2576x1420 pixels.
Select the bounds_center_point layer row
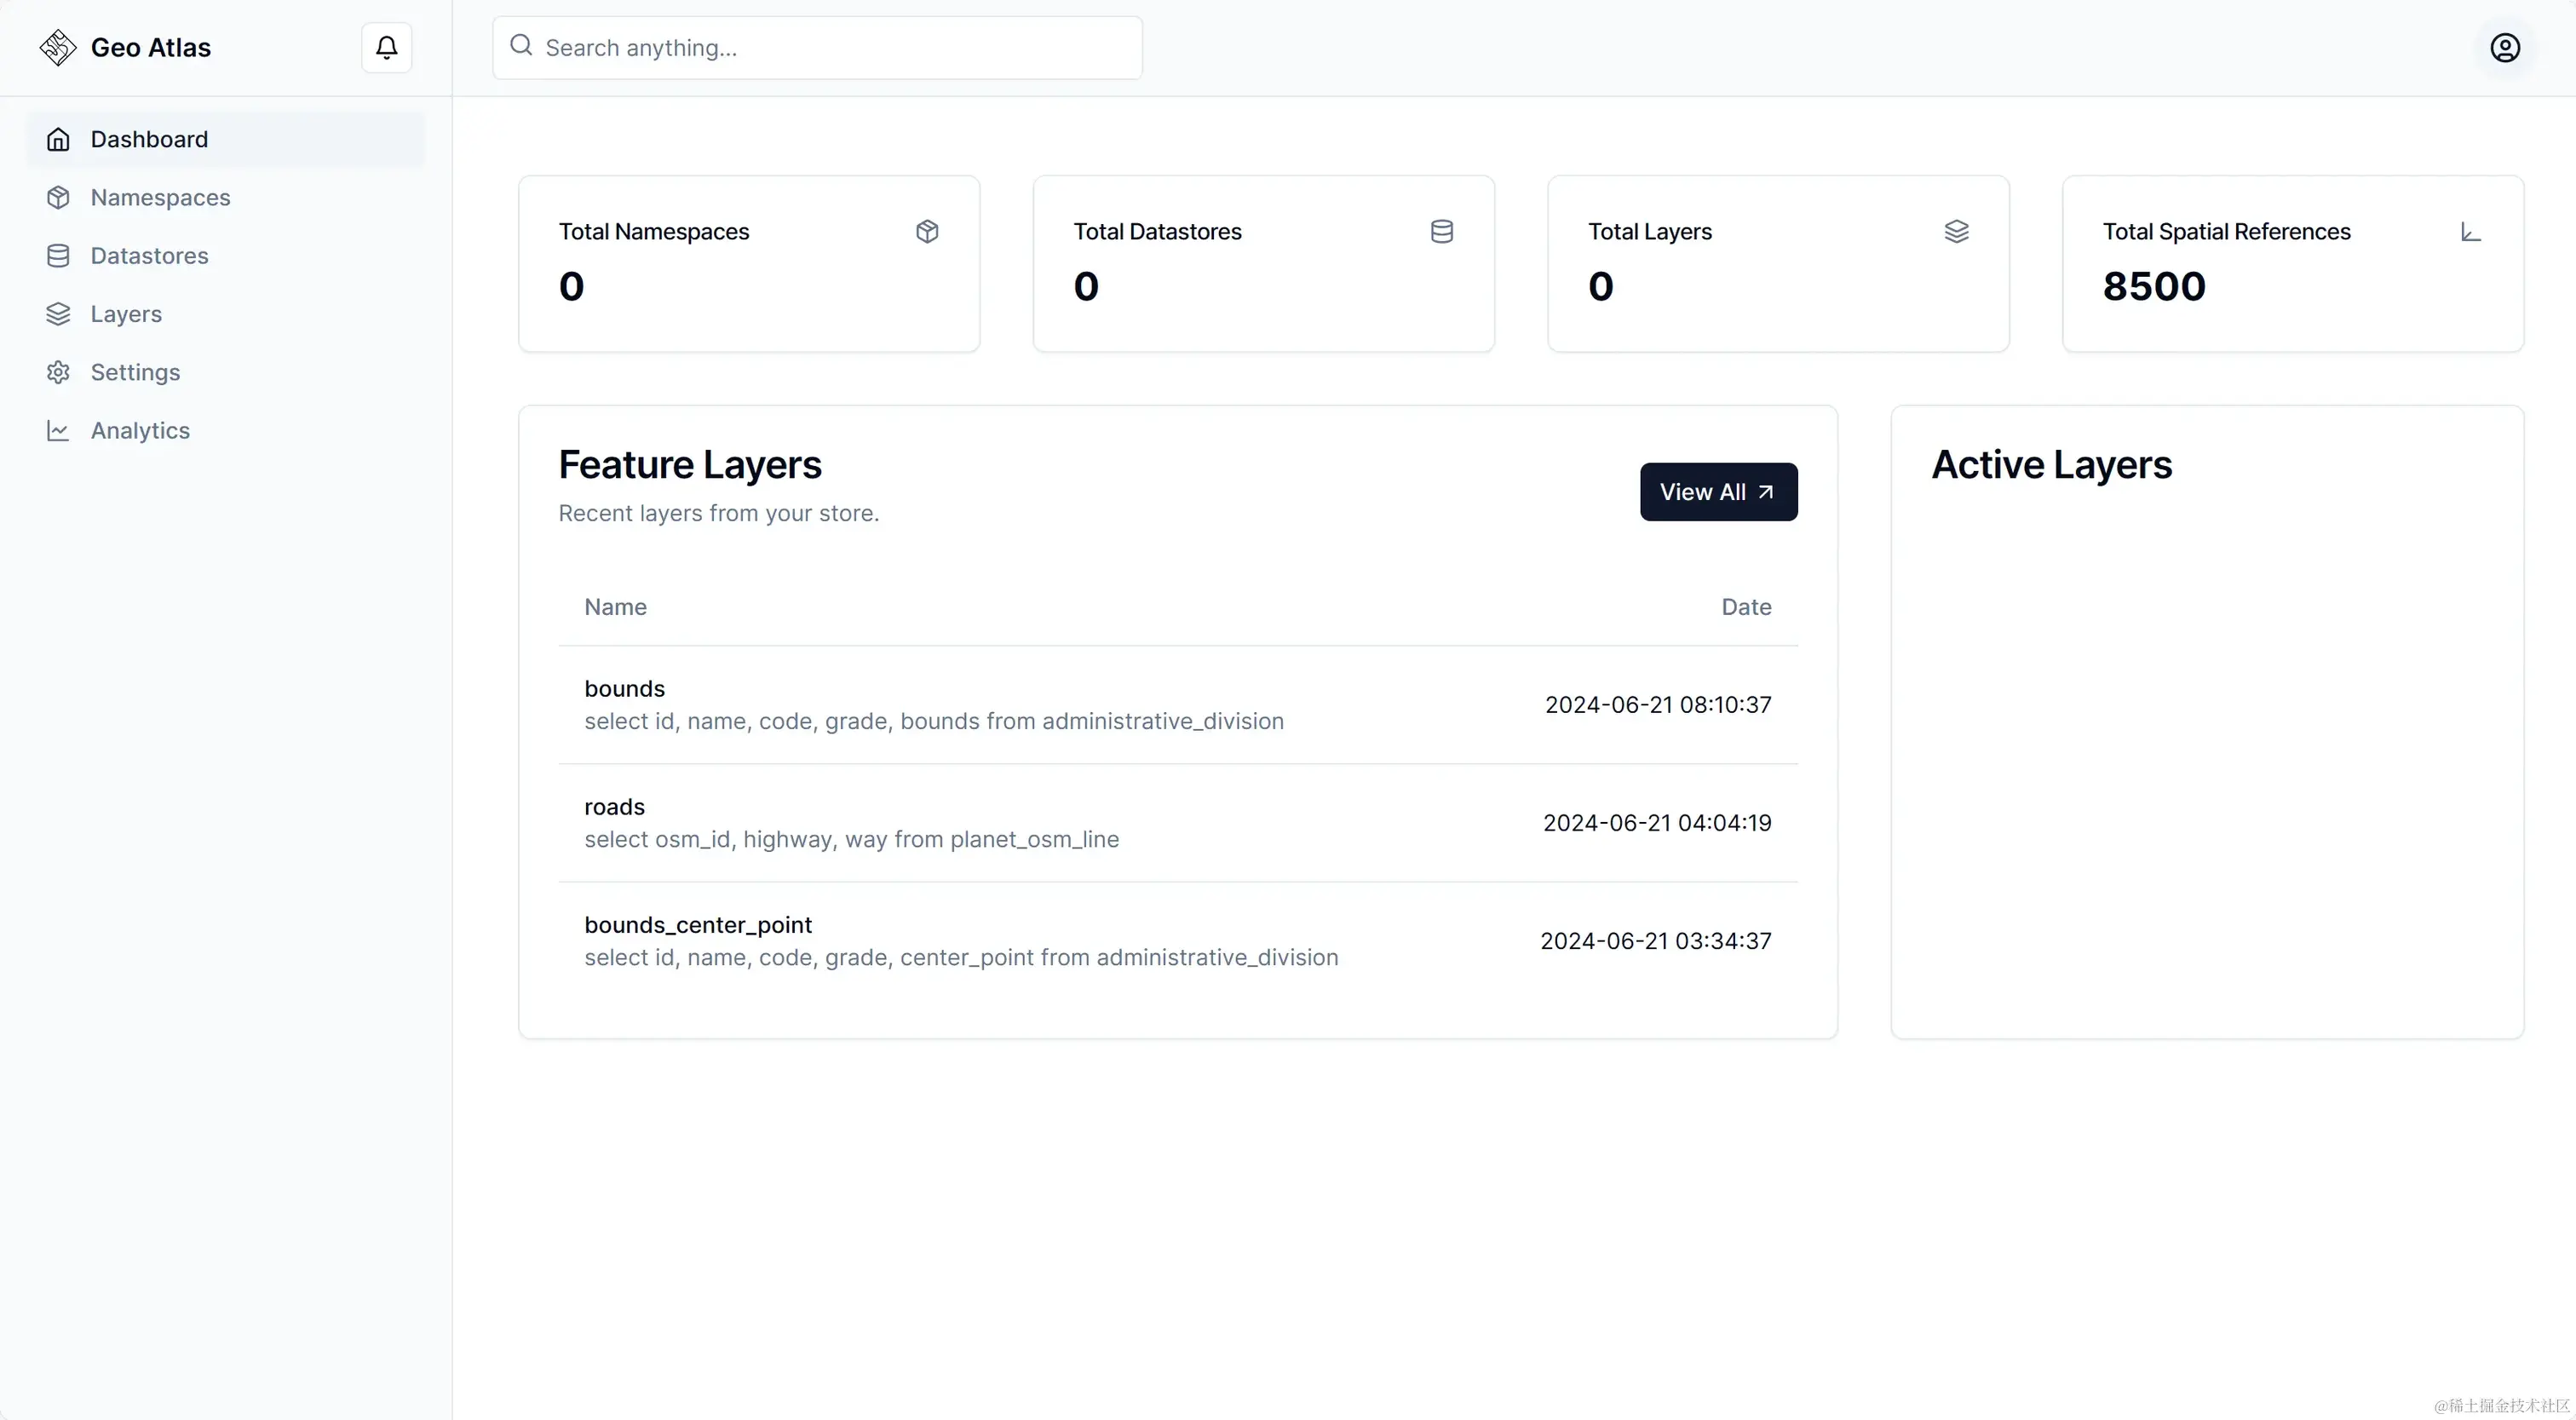pos(1177,941)
